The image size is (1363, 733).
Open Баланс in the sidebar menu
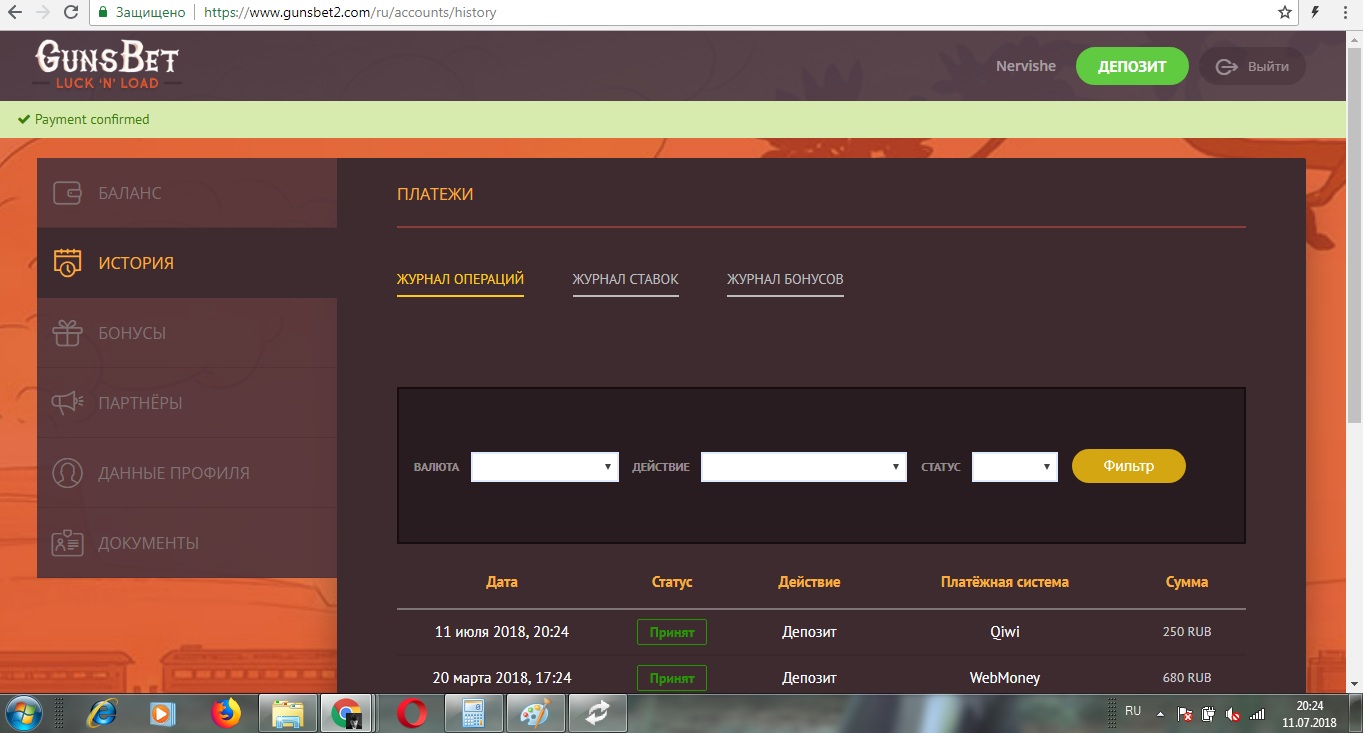pyautogui.click(x=187, y=193)
